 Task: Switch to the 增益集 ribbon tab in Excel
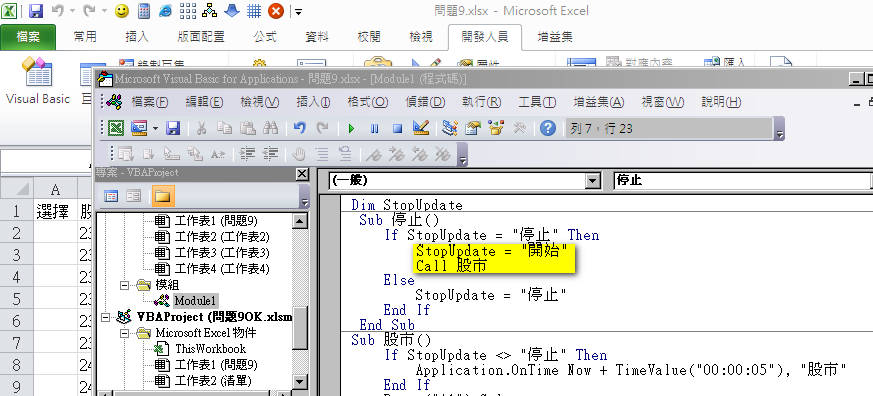[x=555, y=37]
